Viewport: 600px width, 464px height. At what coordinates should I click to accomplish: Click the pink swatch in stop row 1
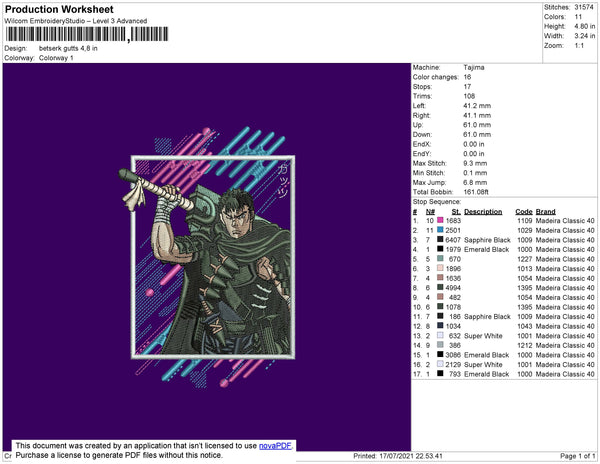(x=440, y=220)
